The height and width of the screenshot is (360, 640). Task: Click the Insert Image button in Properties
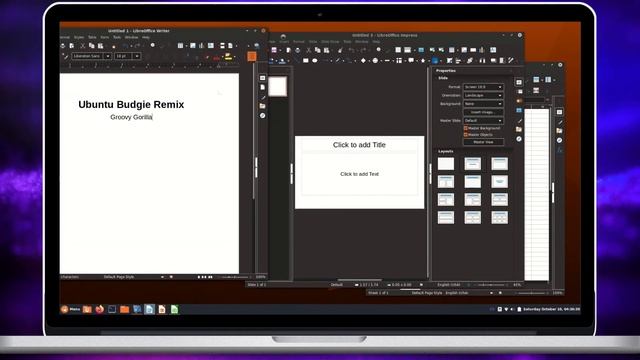click(483, 112)
